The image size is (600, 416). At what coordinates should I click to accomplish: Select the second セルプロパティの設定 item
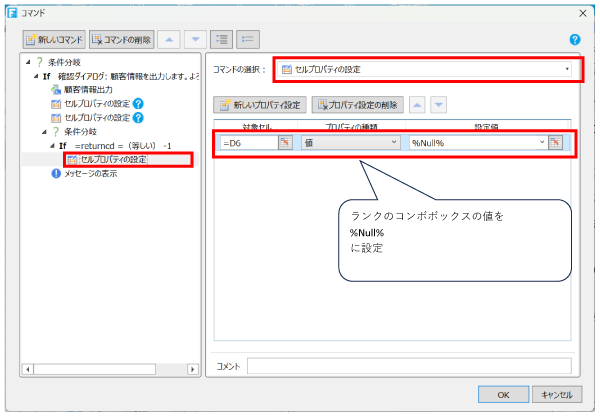(97, 118)
